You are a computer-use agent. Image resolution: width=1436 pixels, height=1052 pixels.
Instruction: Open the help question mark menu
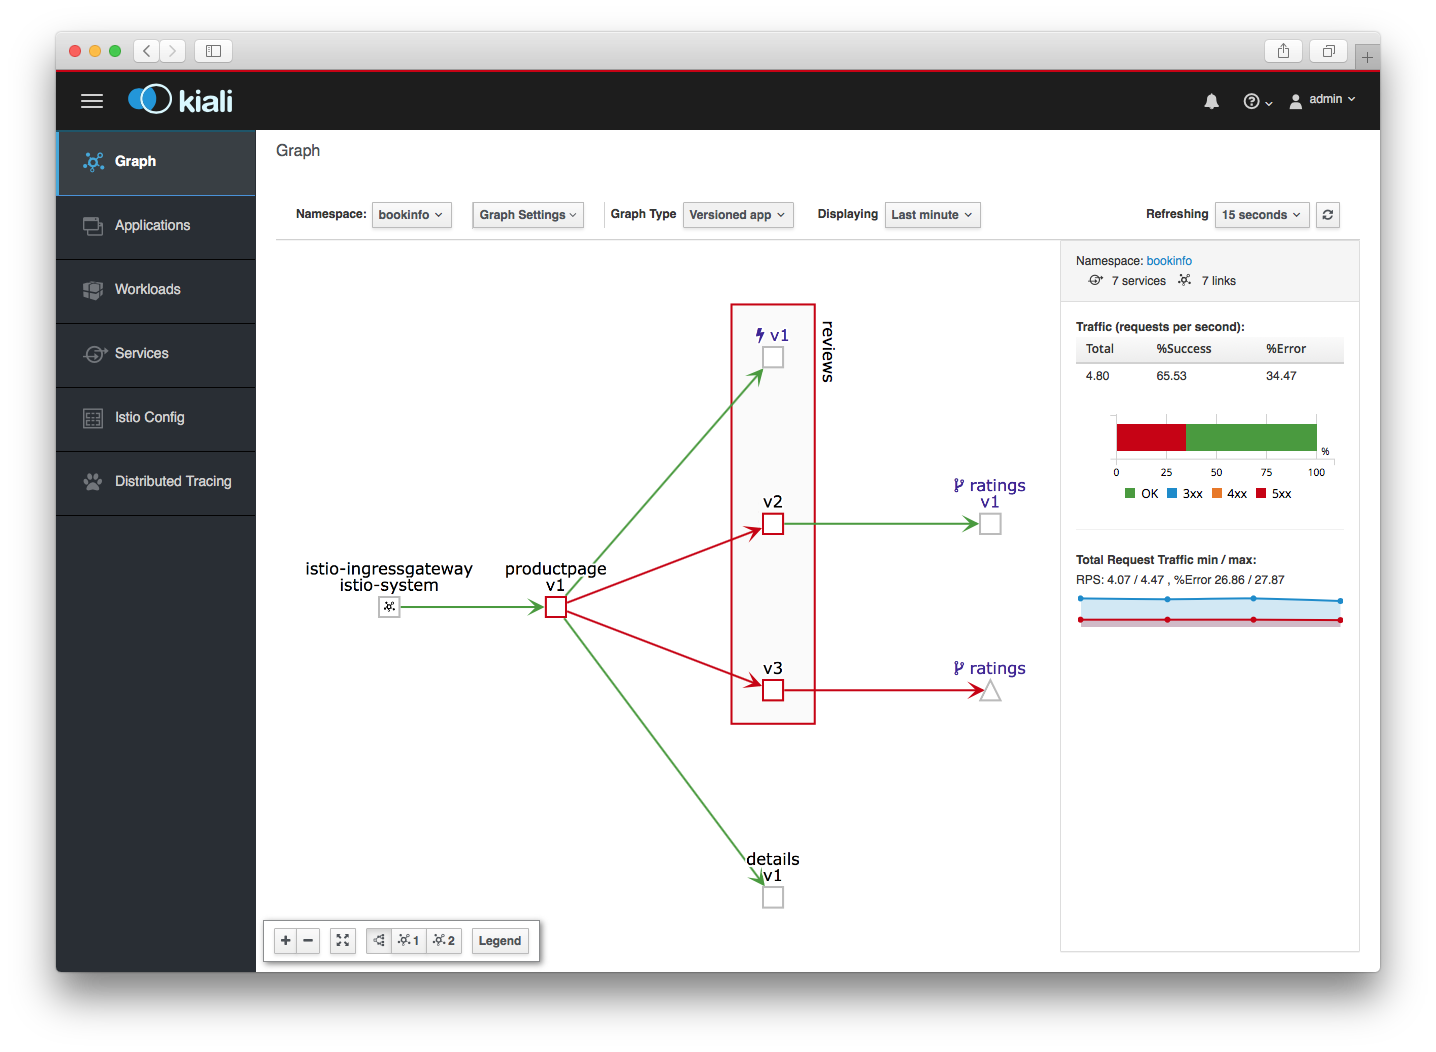click(x=1256, y=101)
